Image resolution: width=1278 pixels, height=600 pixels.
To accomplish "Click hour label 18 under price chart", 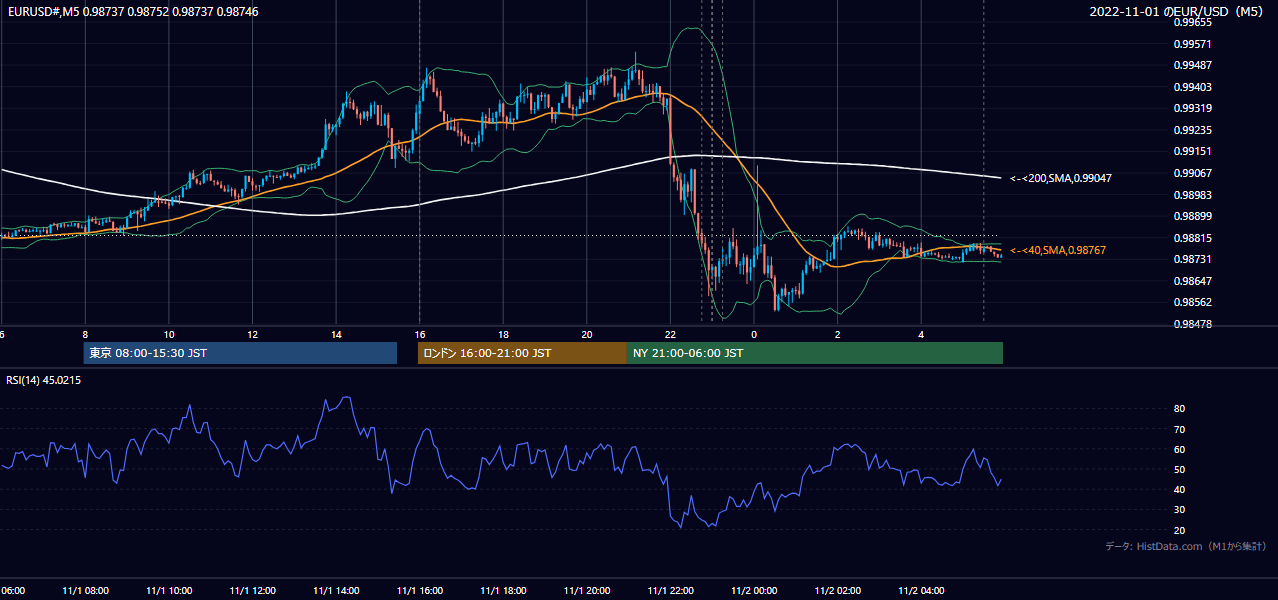I will click(x=504, y=335).
